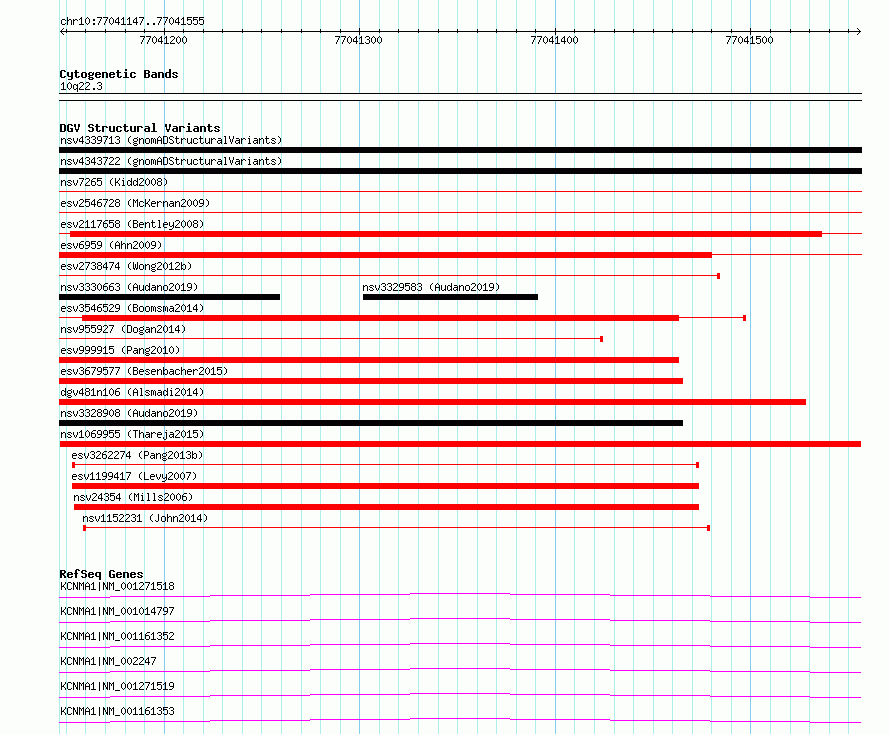Select variant nsv24354 (Mills2006)
Screen dimensions: 890x734
coord(133,497)
